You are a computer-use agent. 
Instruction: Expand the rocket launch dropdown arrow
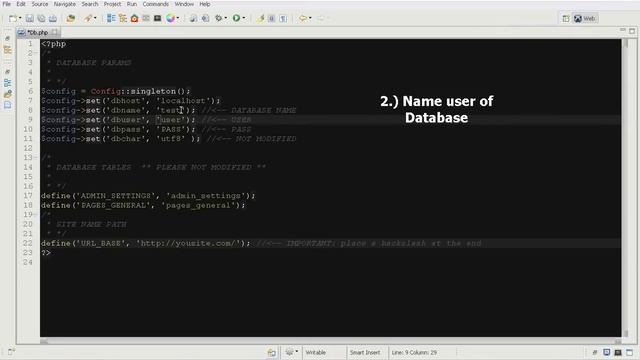tap(95, 18)
